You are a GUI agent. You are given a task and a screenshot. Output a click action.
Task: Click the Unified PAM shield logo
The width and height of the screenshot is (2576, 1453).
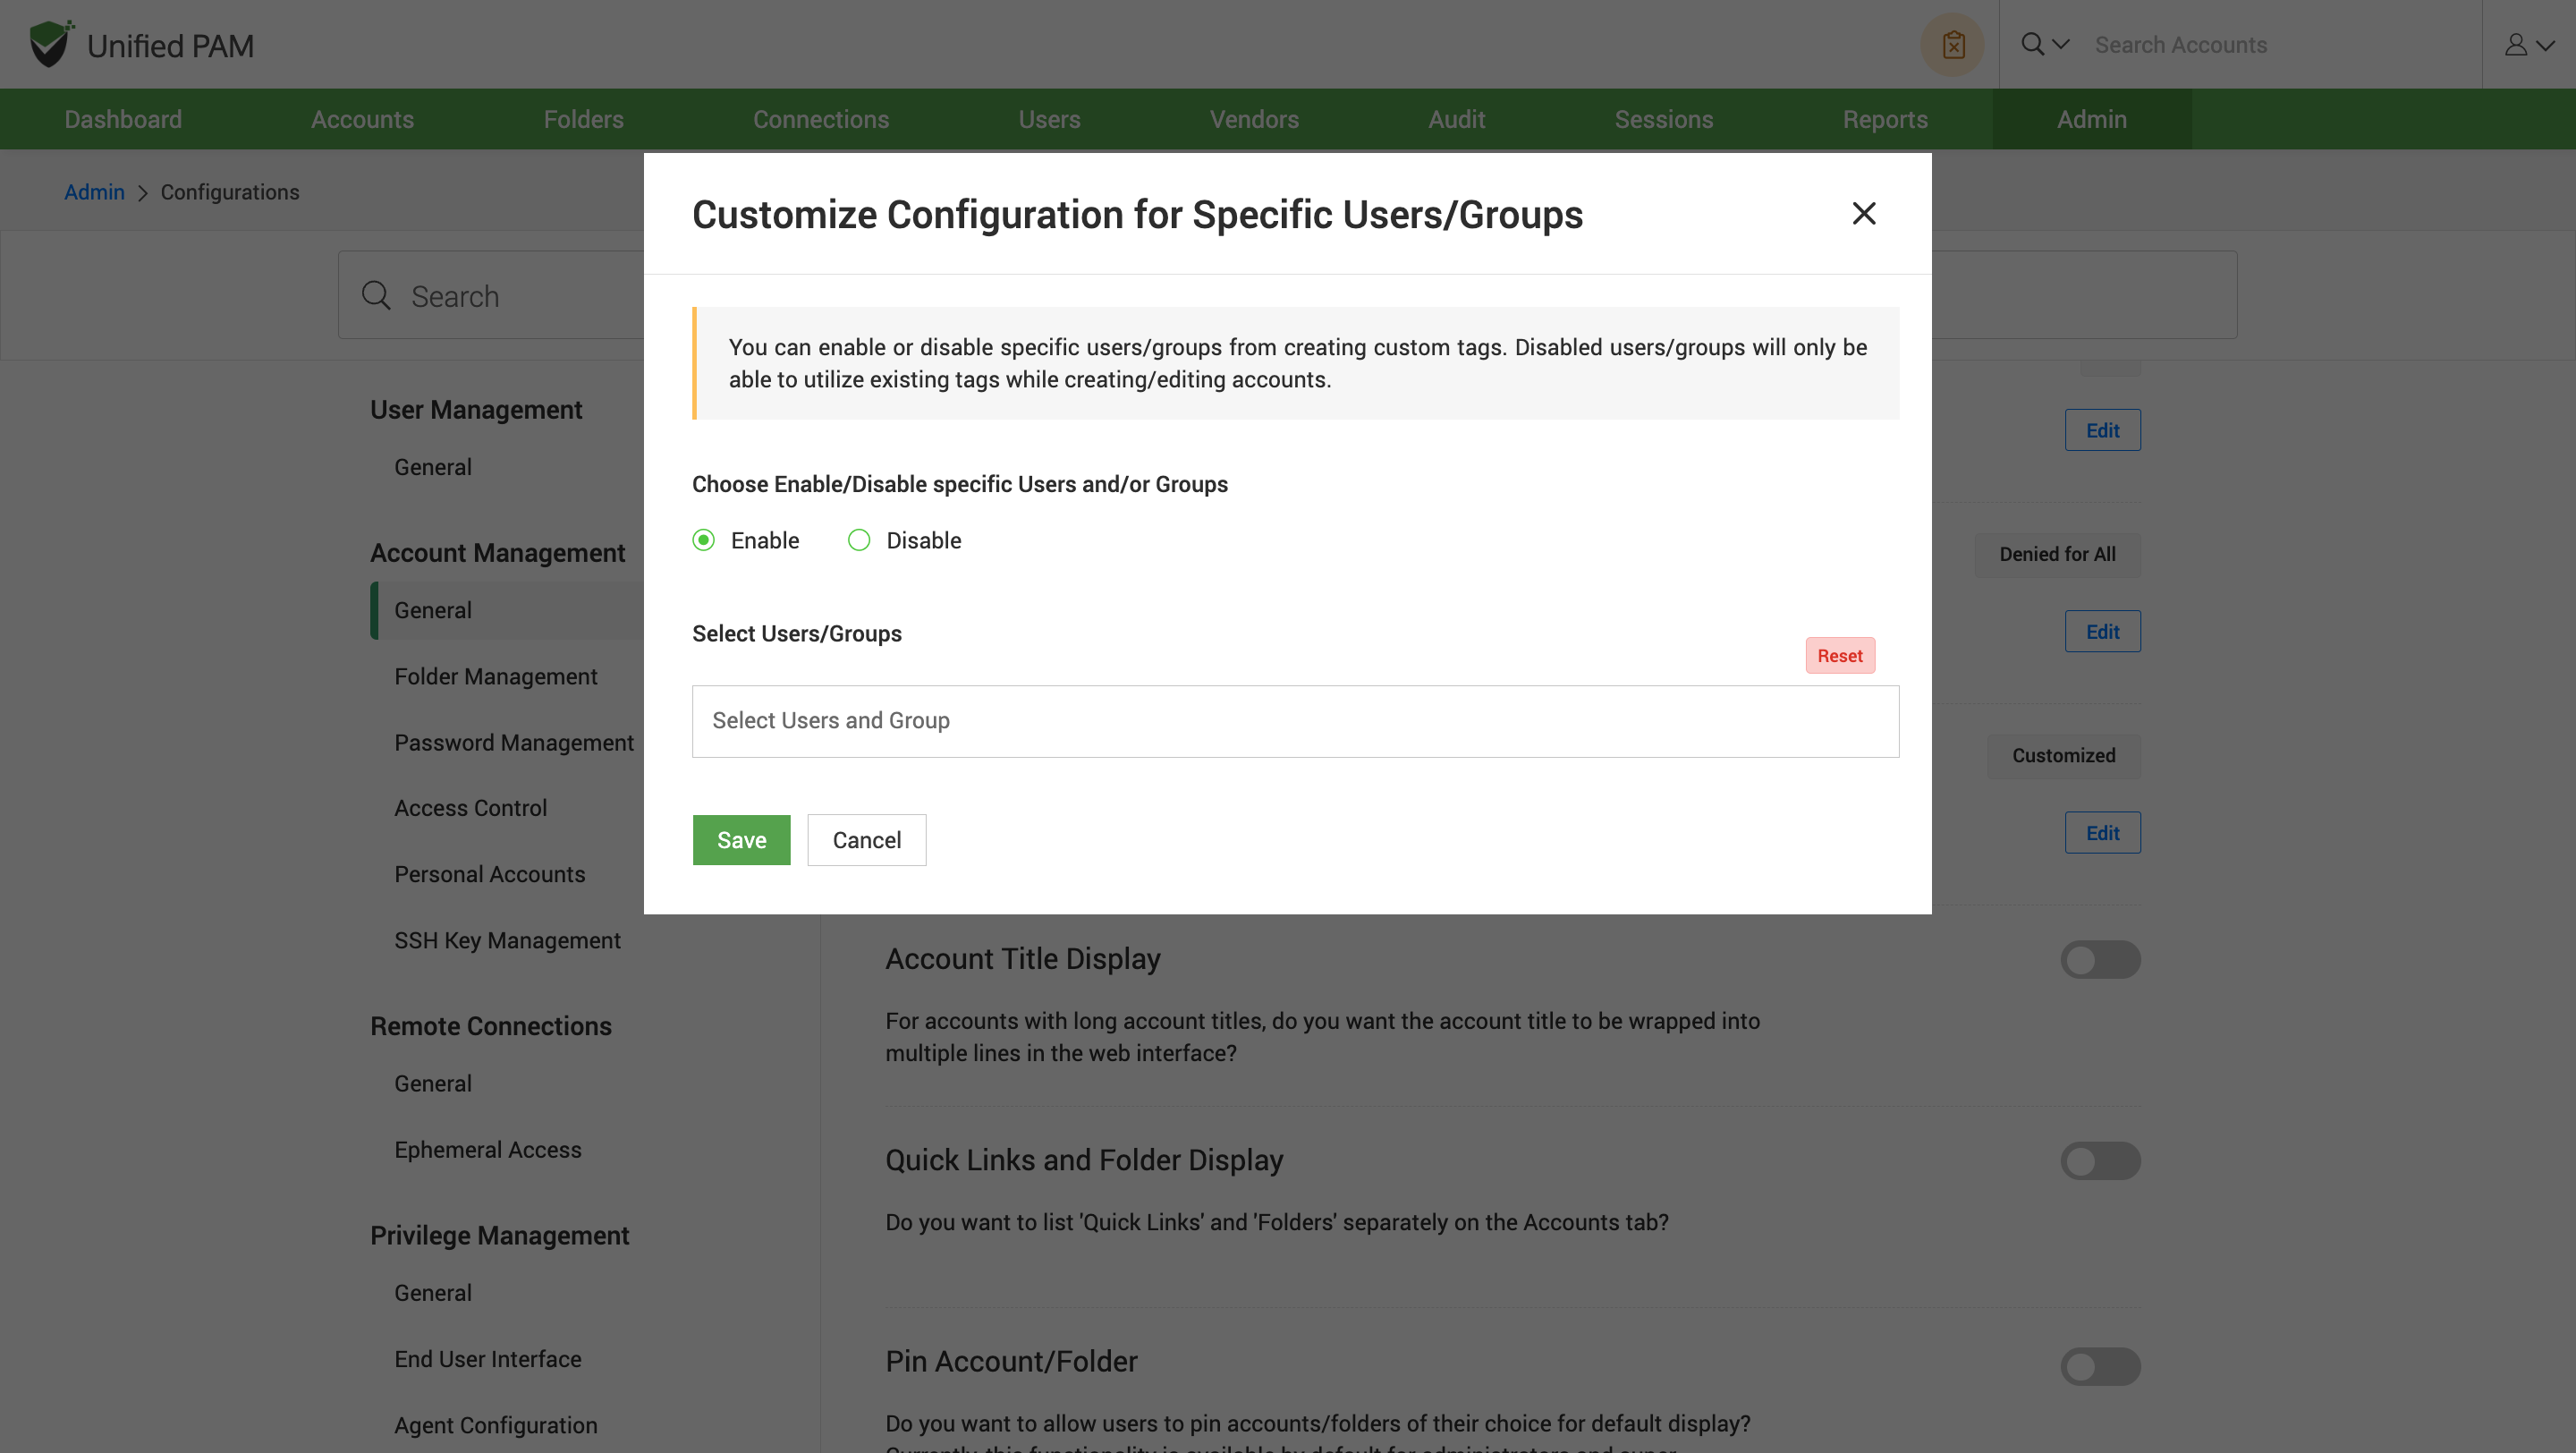click(50, 44)
